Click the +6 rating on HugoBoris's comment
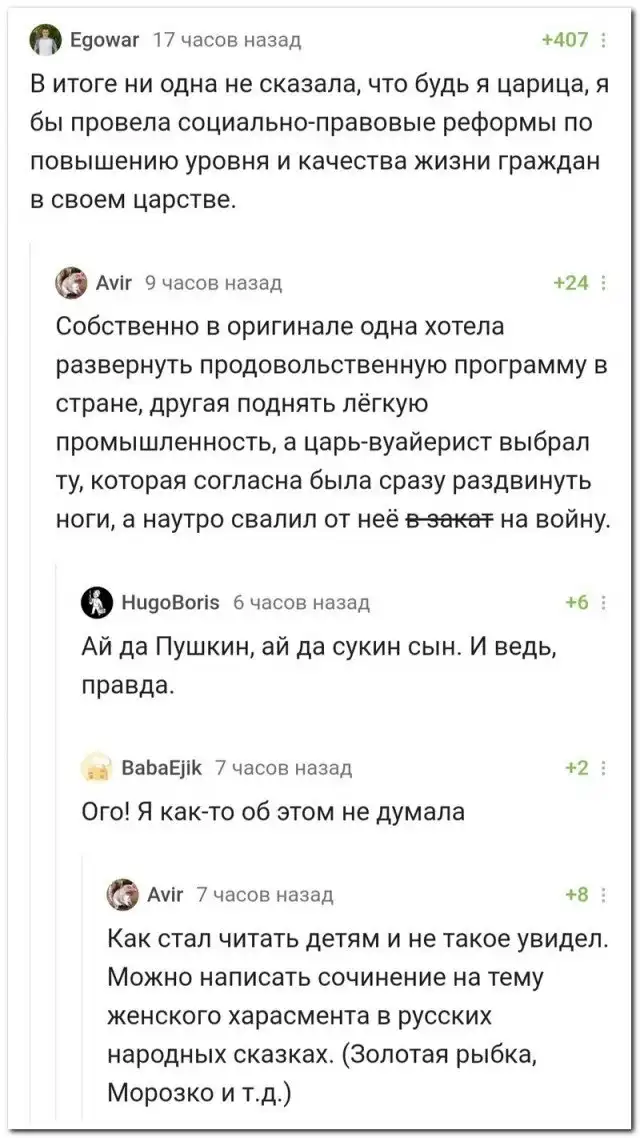Viewport: 640px width, 1138px height. (576, 603)
